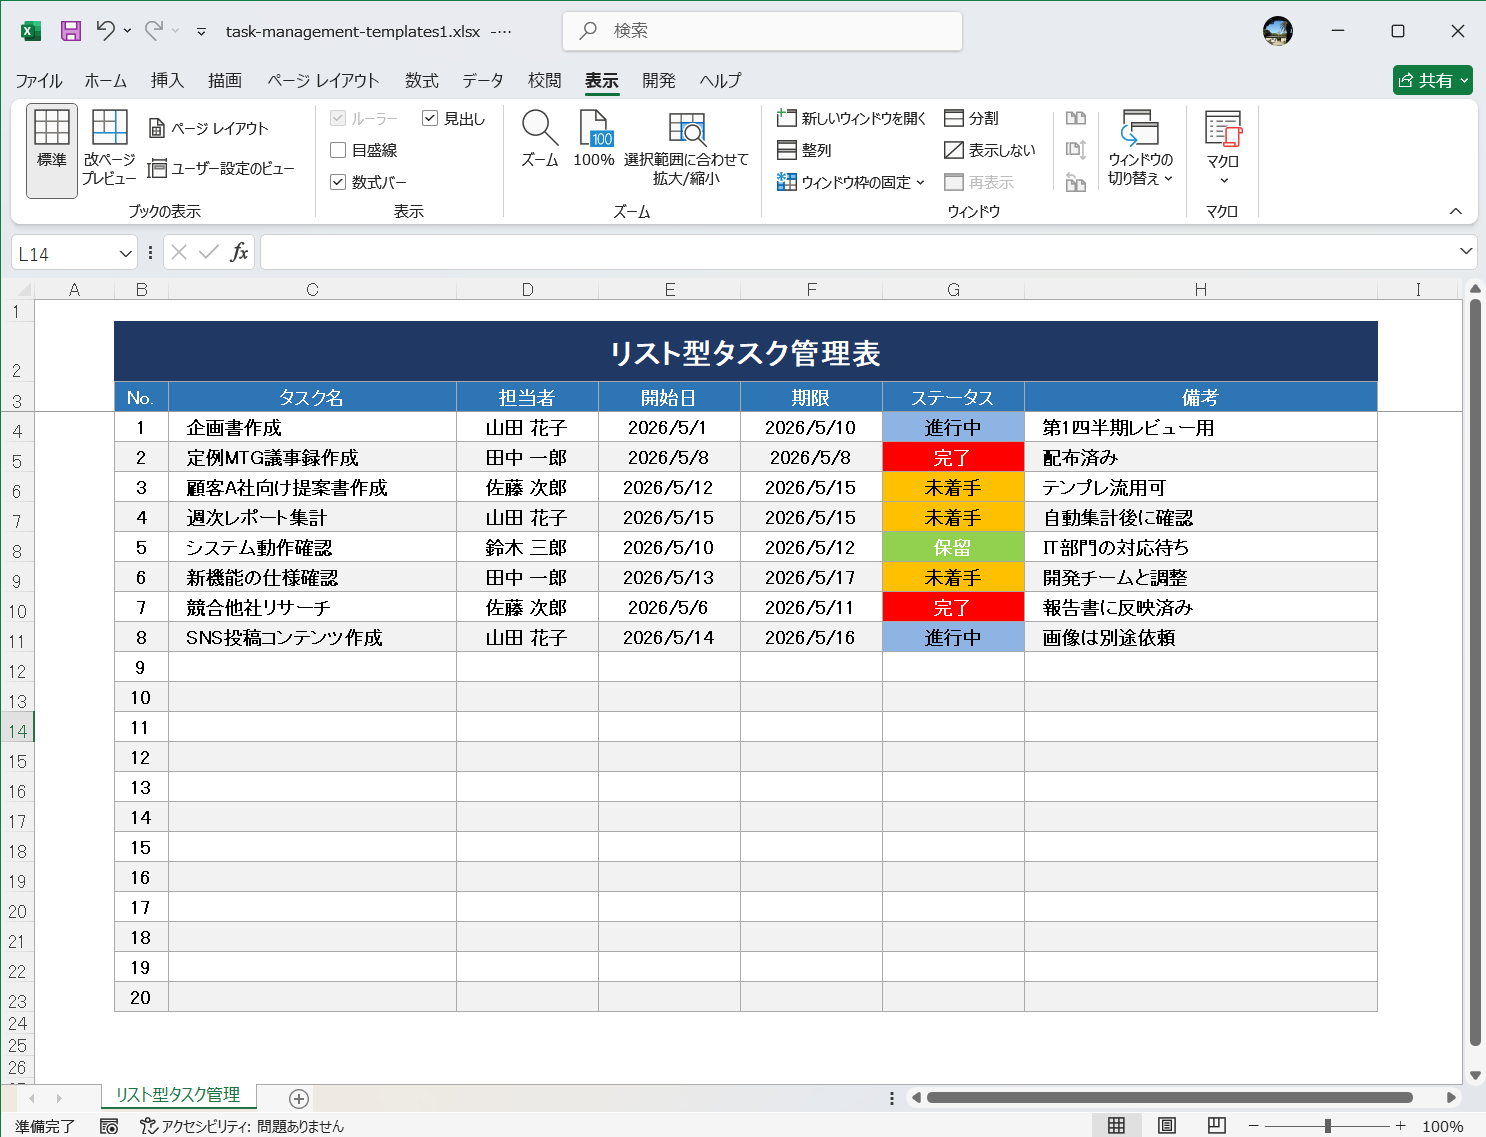1486x1137 pixels.
Task: Click the vertical scrollbar thumb
Action: pyautogui.click(x=1475, y=672)
